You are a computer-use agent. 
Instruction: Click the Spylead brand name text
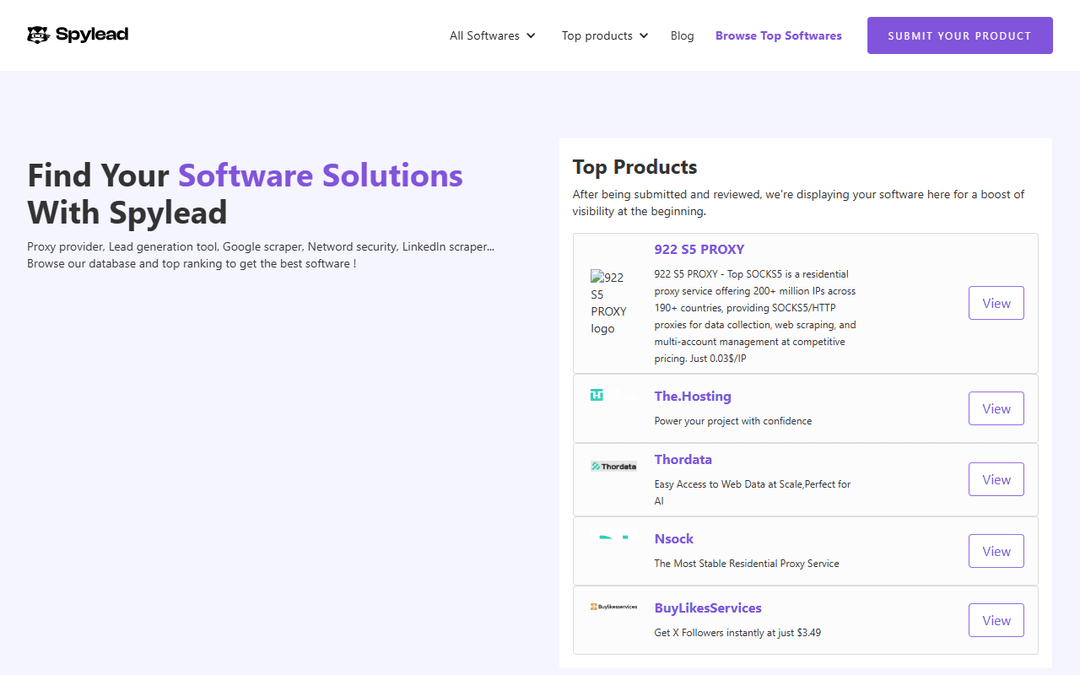click(x=92, y=34)
